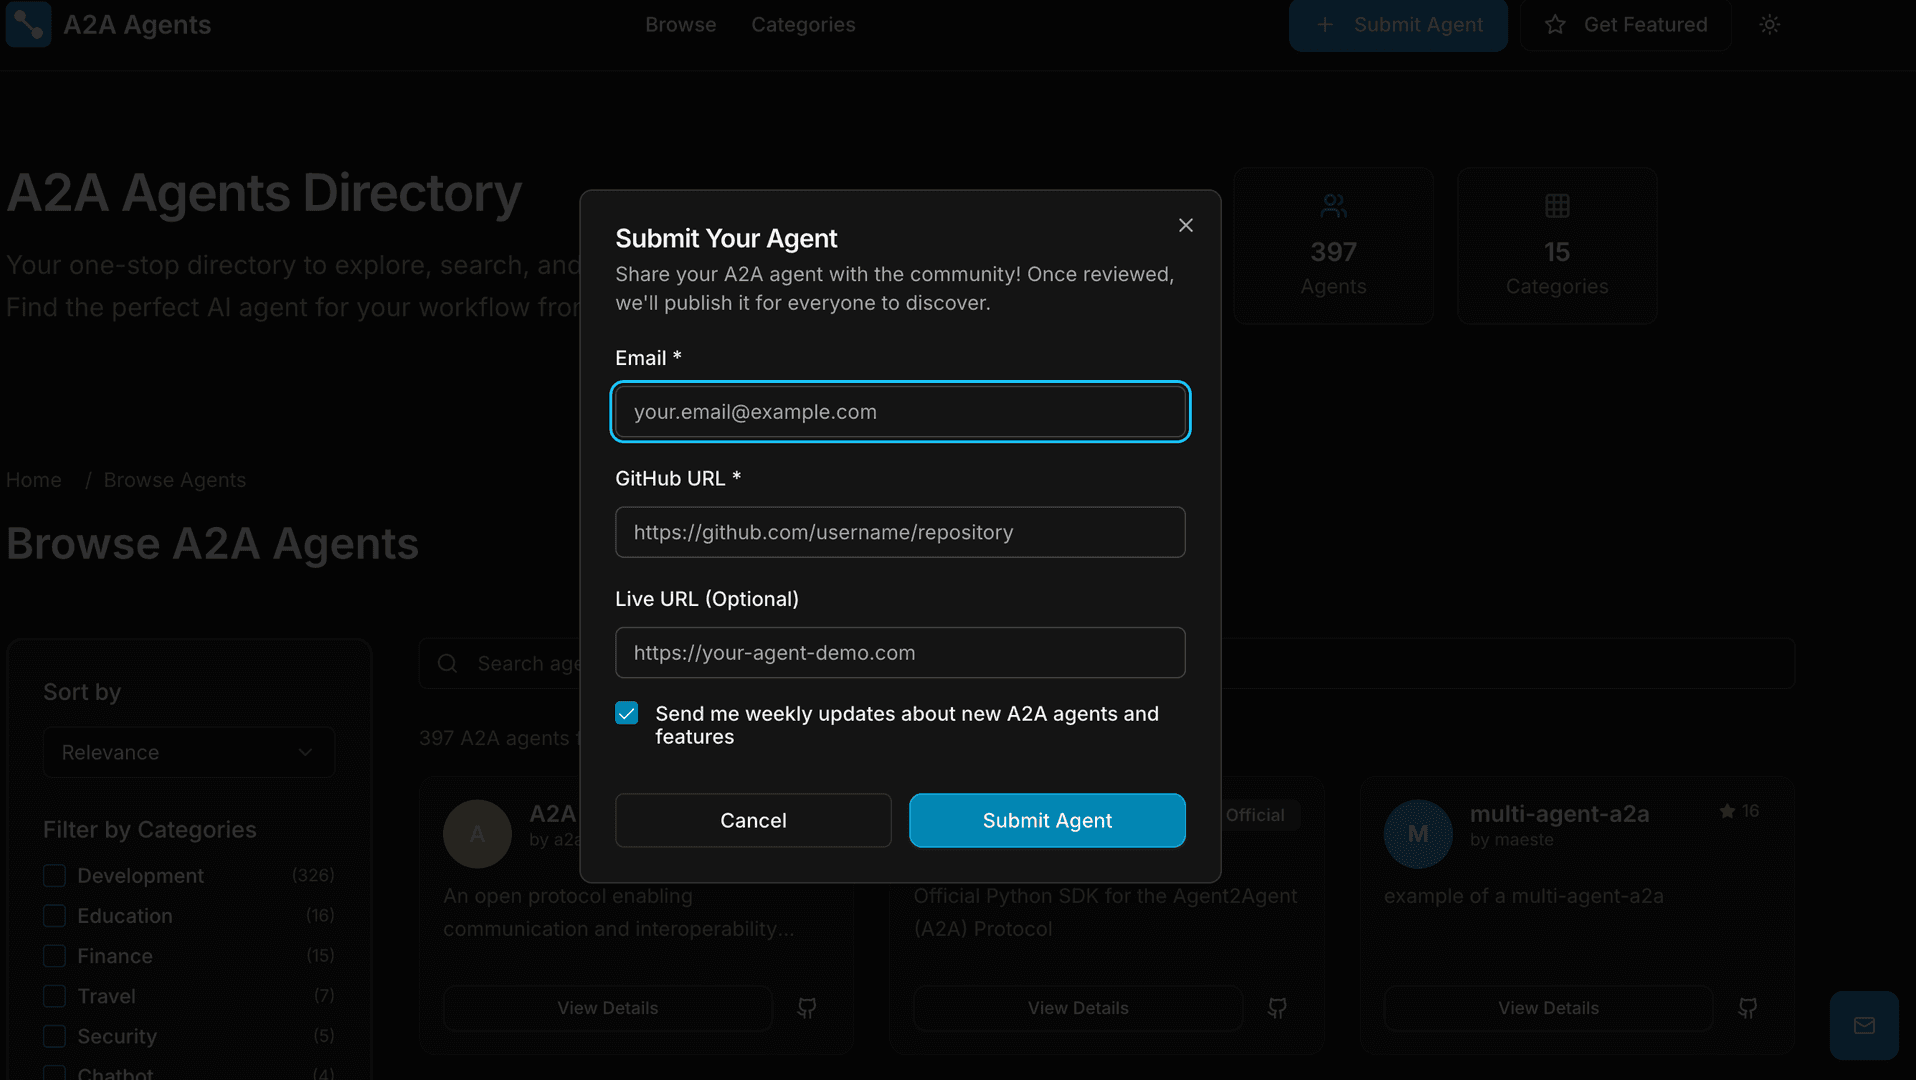Uncheck Send me weekly updates checkbox

click(627, 713)
